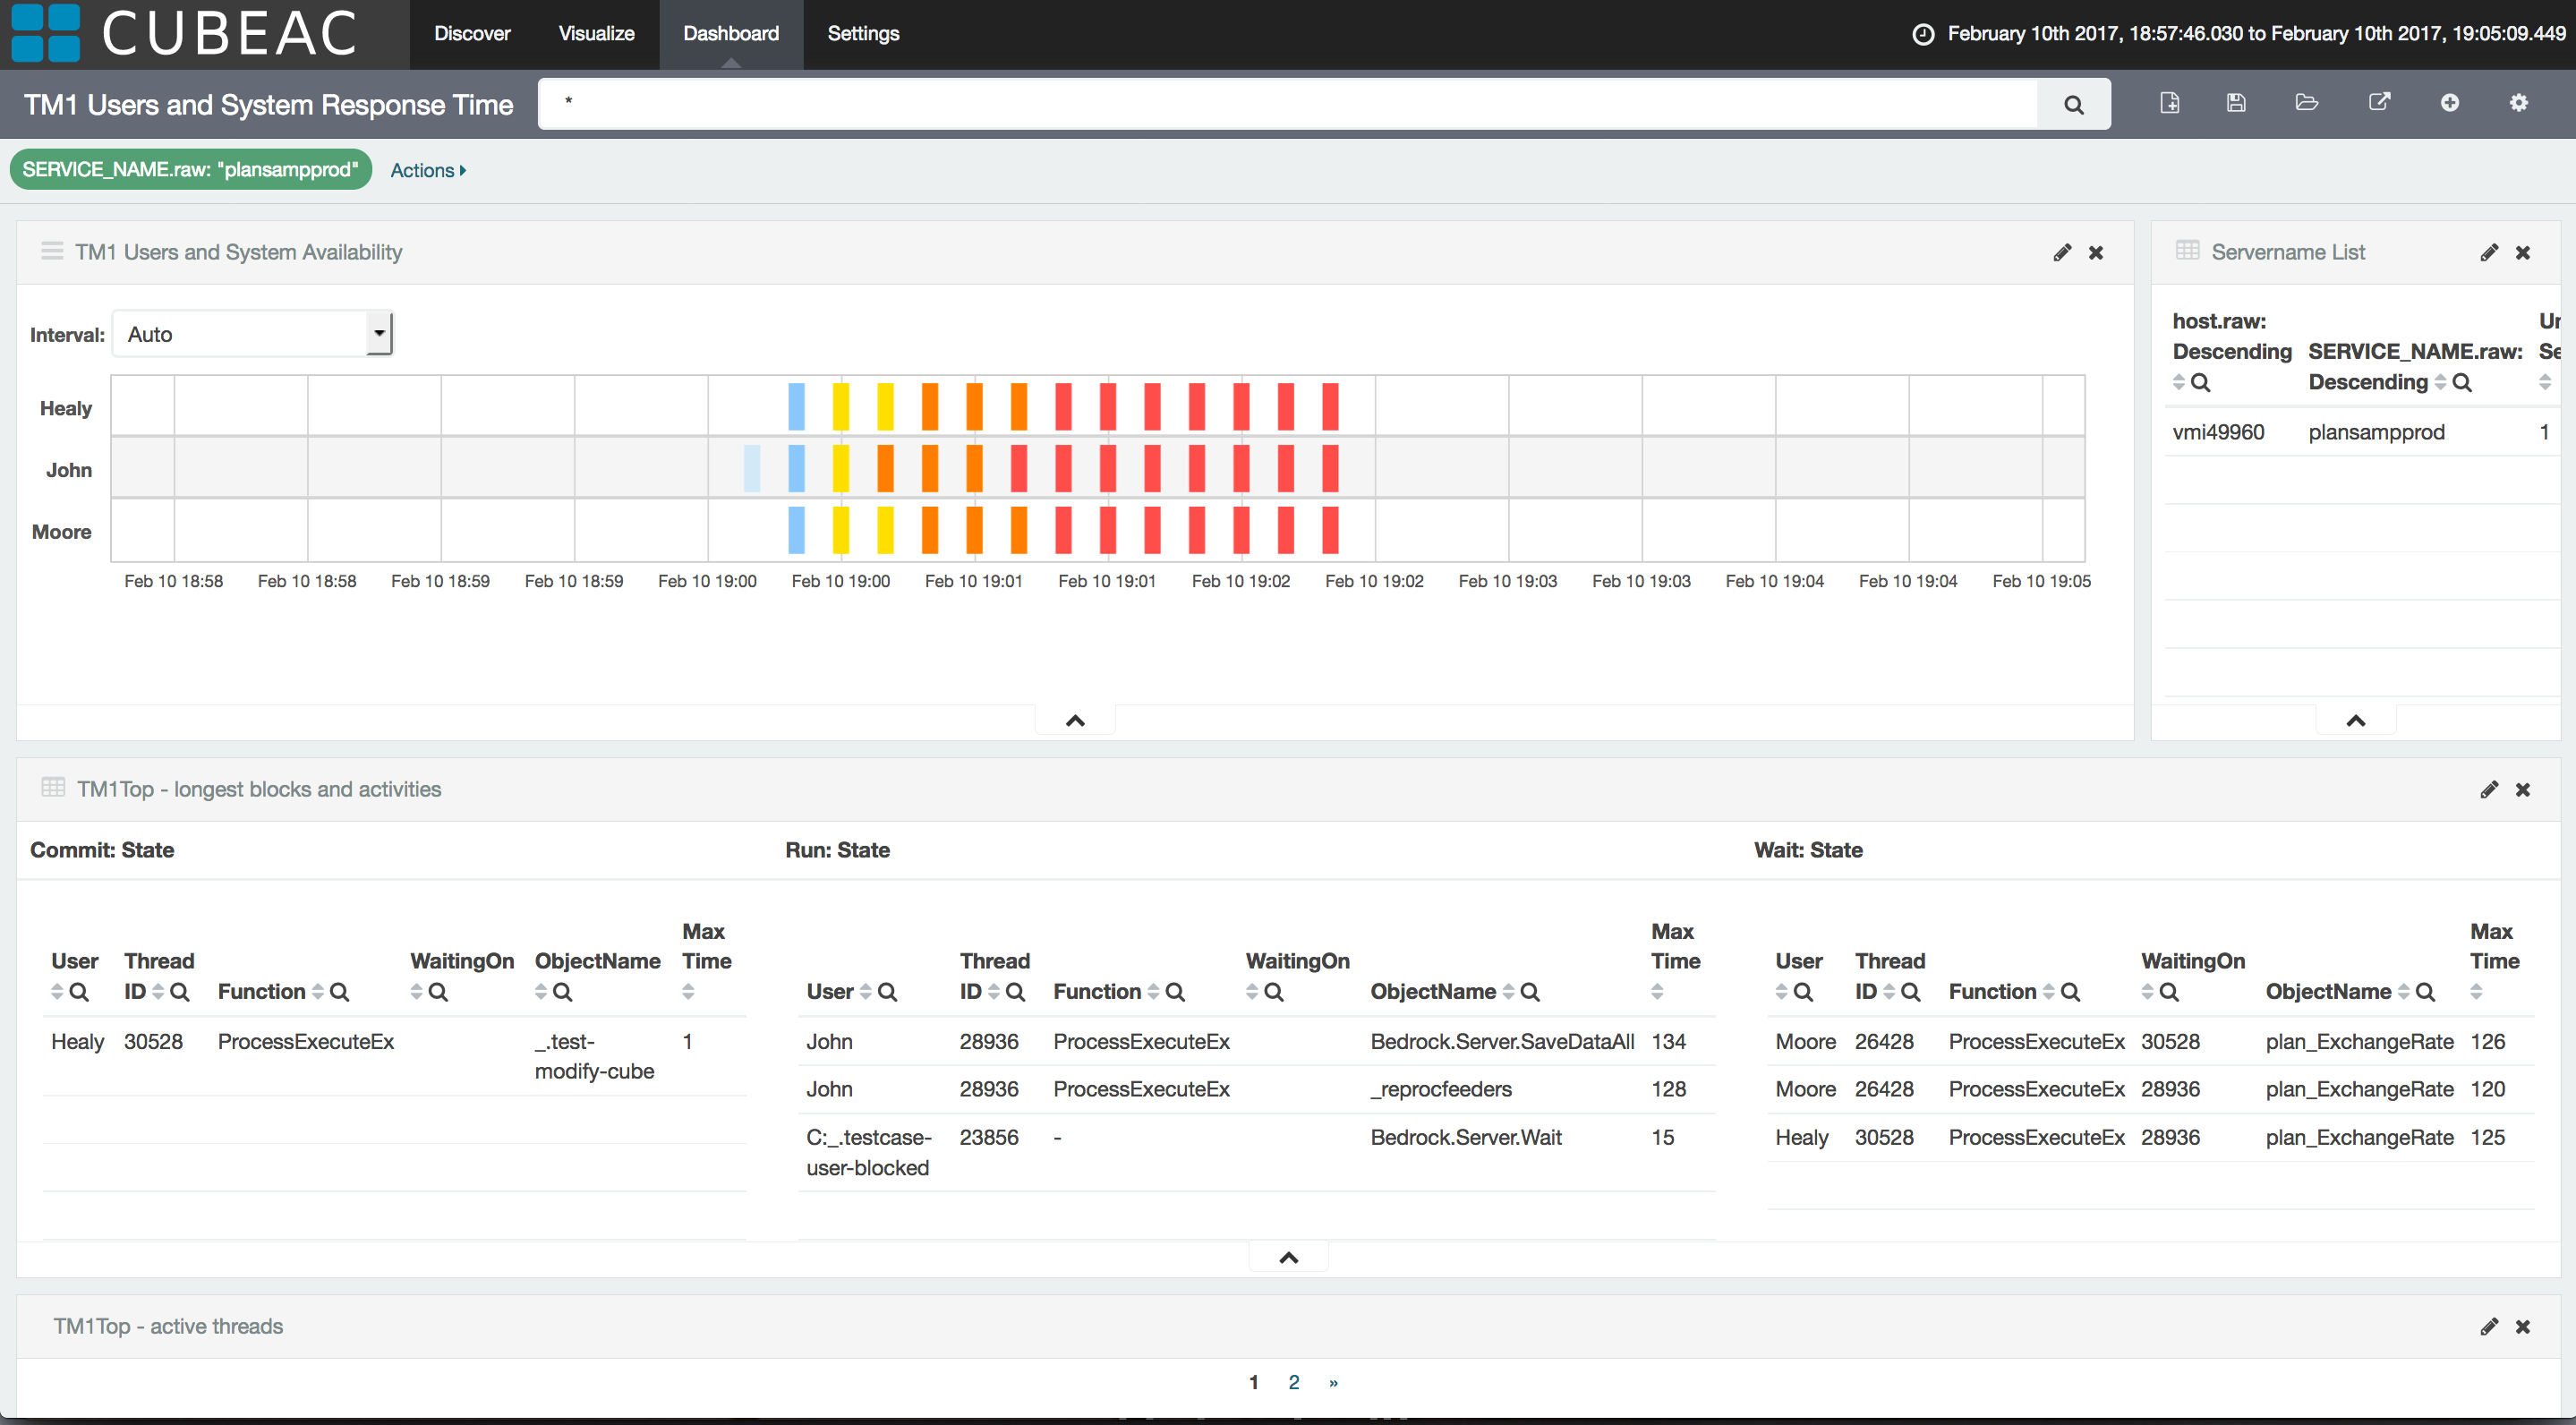This screenshot has height=1425, width=2576.
Task: Edit the Servername List panel
Action: [x=2489, y=253]
